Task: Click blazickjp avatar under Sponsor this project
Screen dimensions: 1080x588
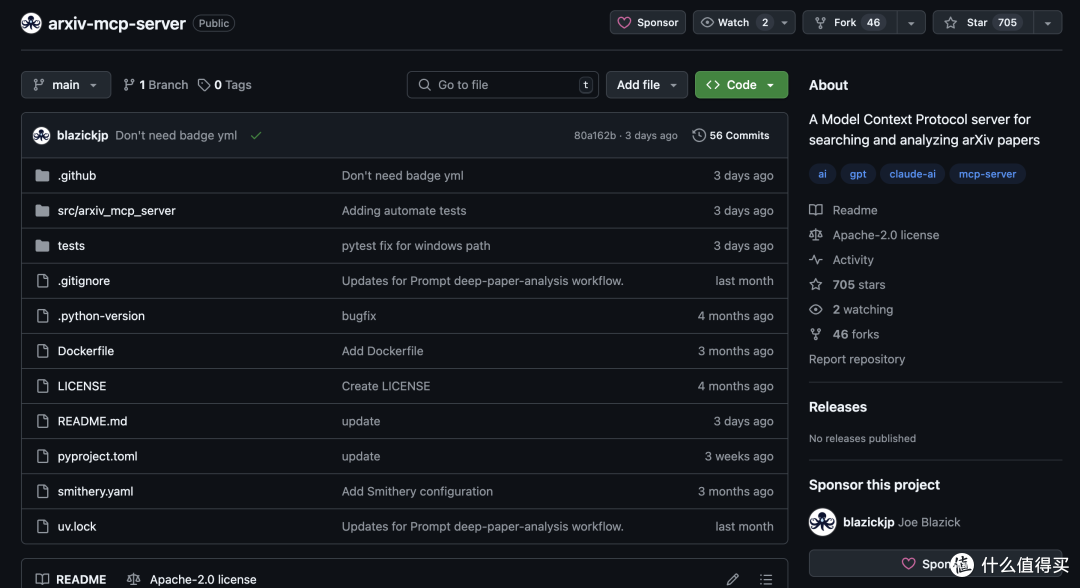Action: click(822, 522)
